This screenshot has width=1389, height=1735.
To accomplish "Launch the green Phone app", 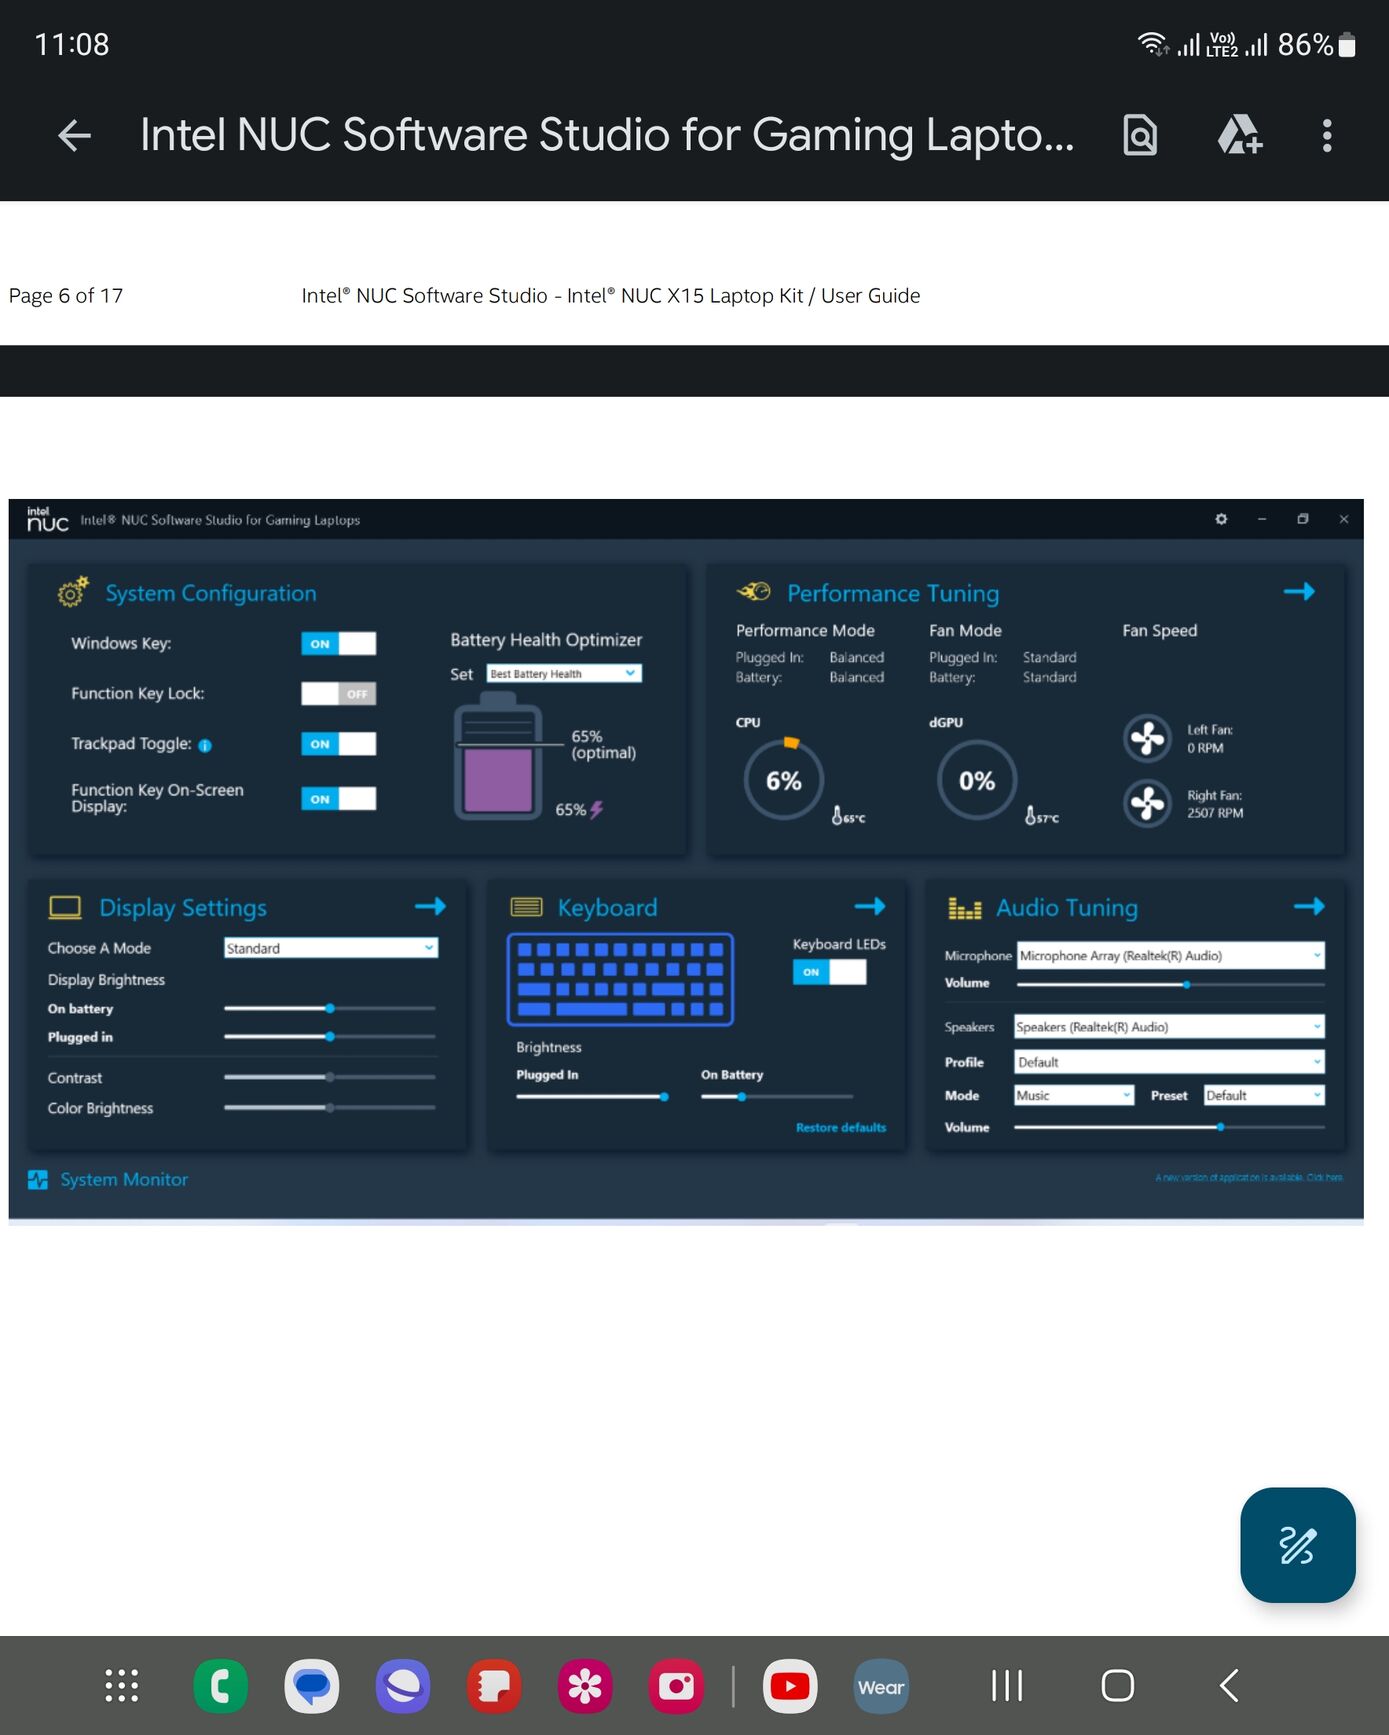I will pyautogui.click(x=220, y=1686).
